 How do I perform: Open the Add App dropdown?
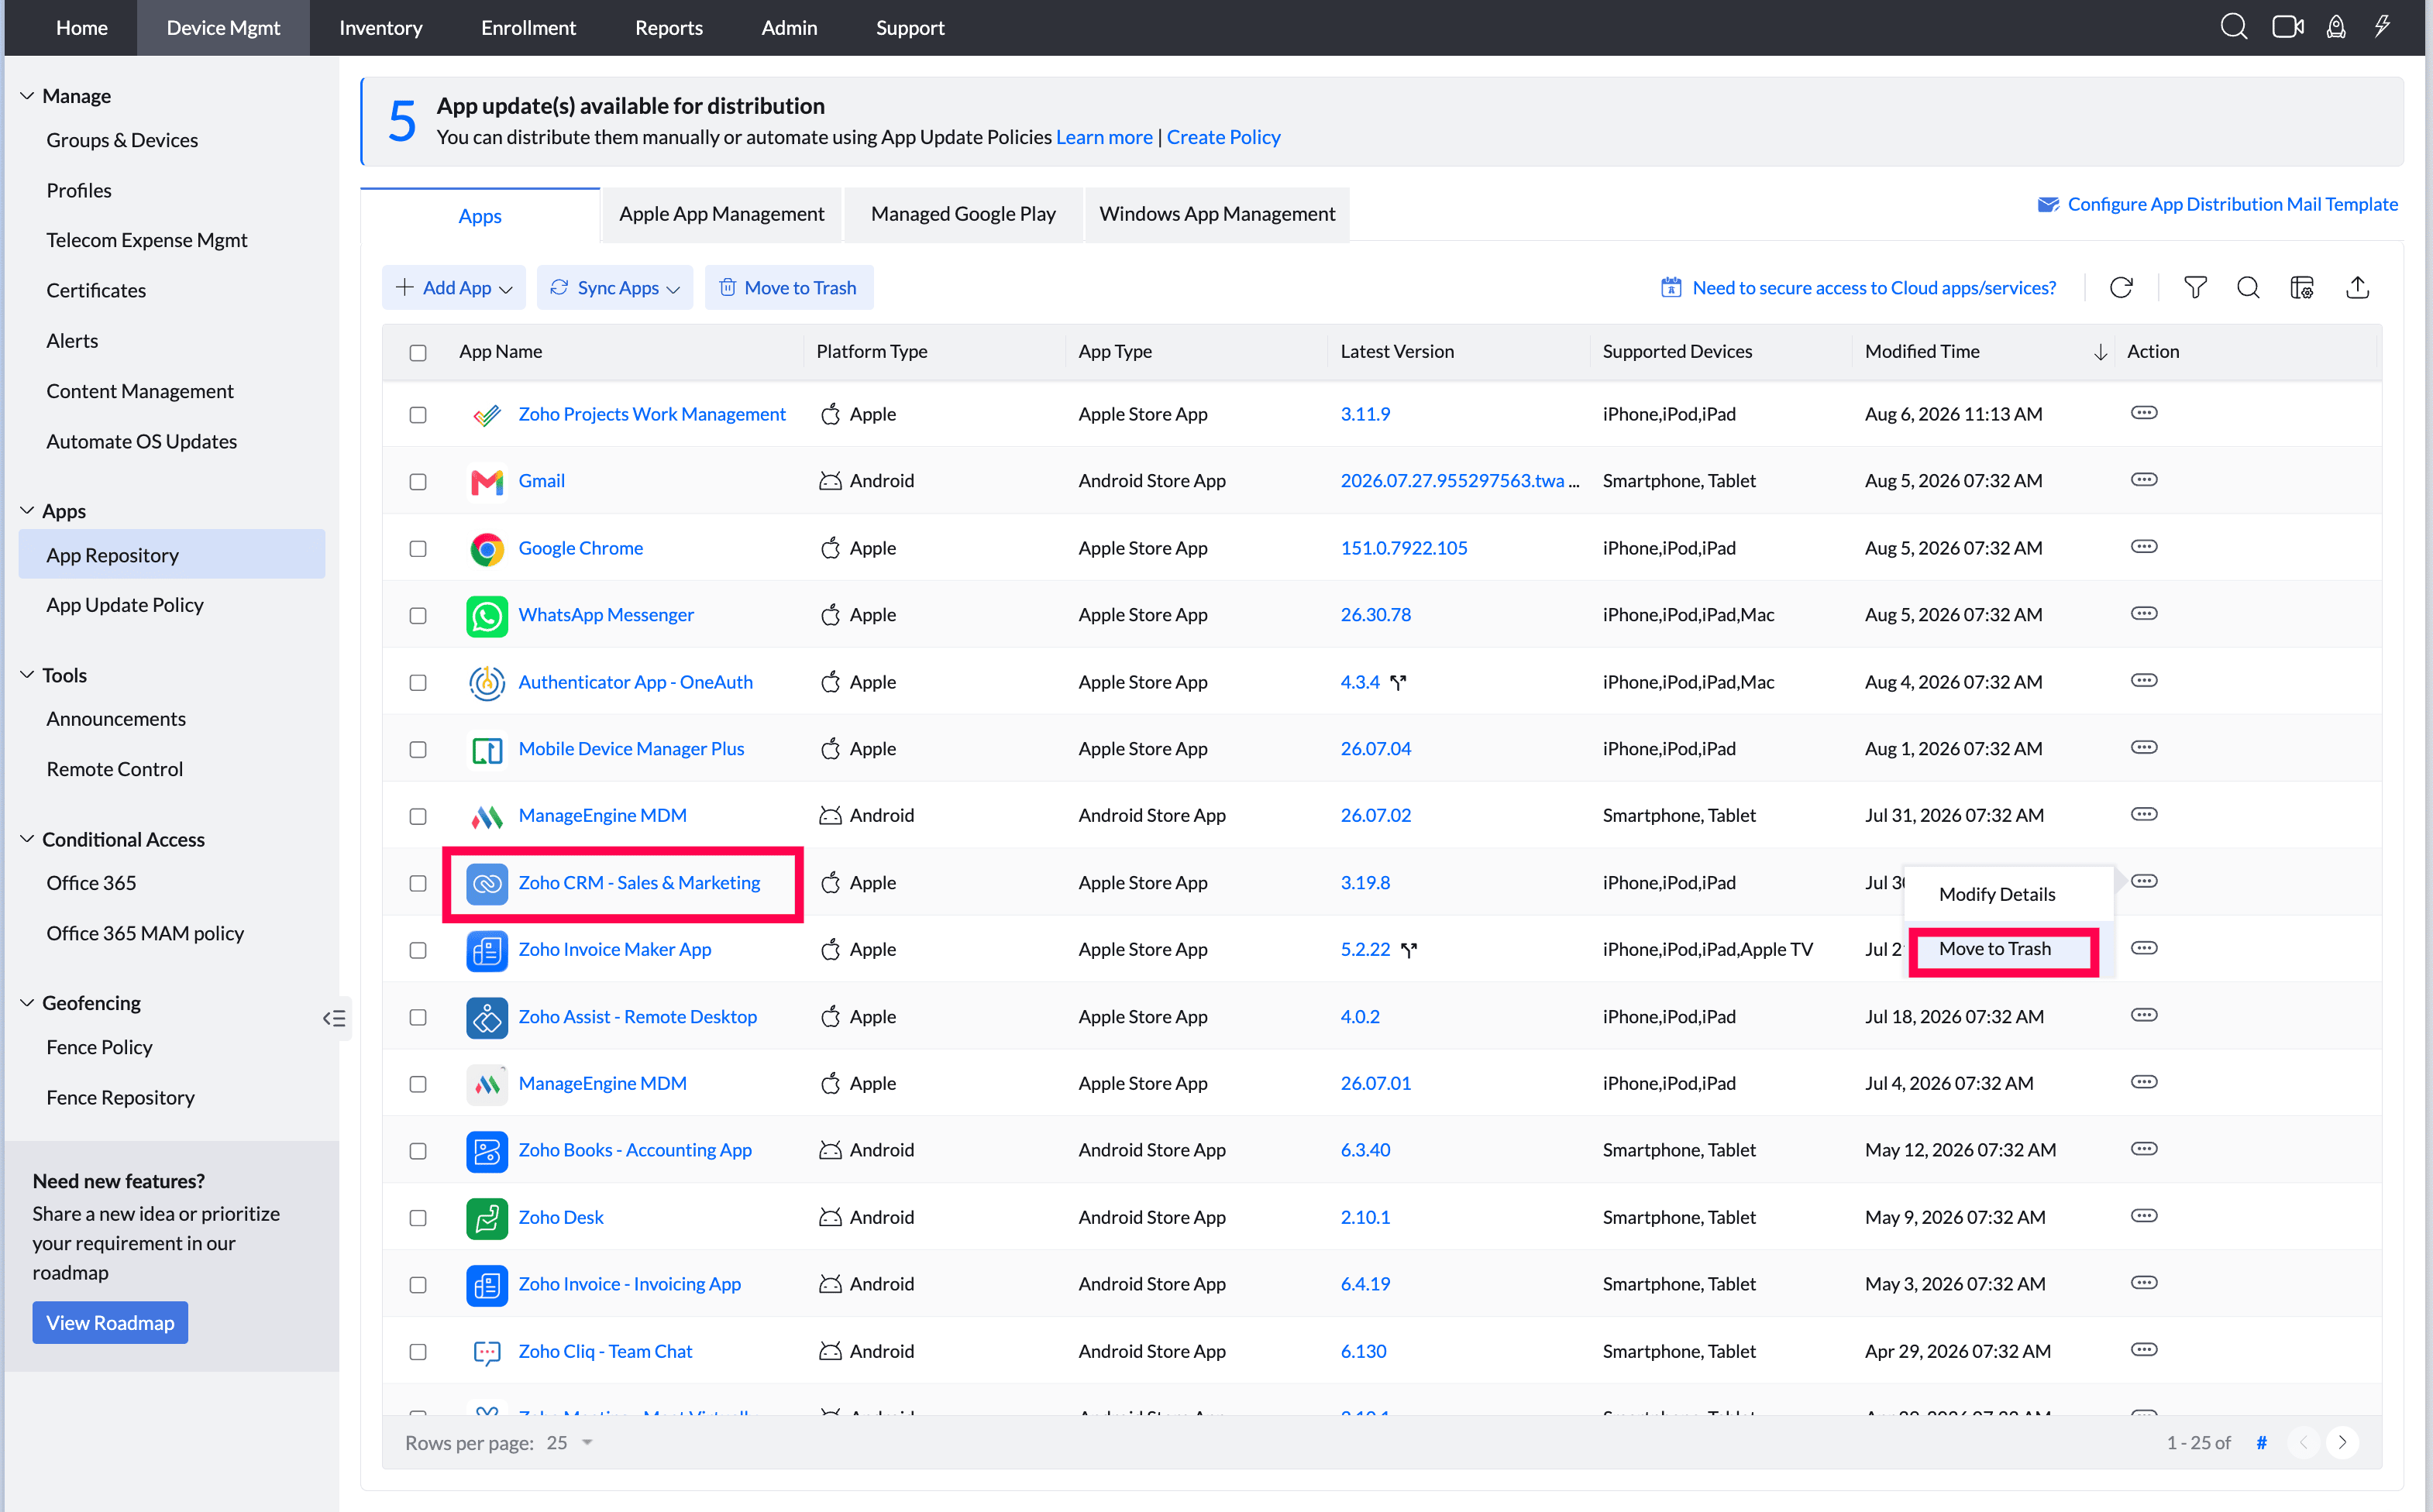(455, 288)
